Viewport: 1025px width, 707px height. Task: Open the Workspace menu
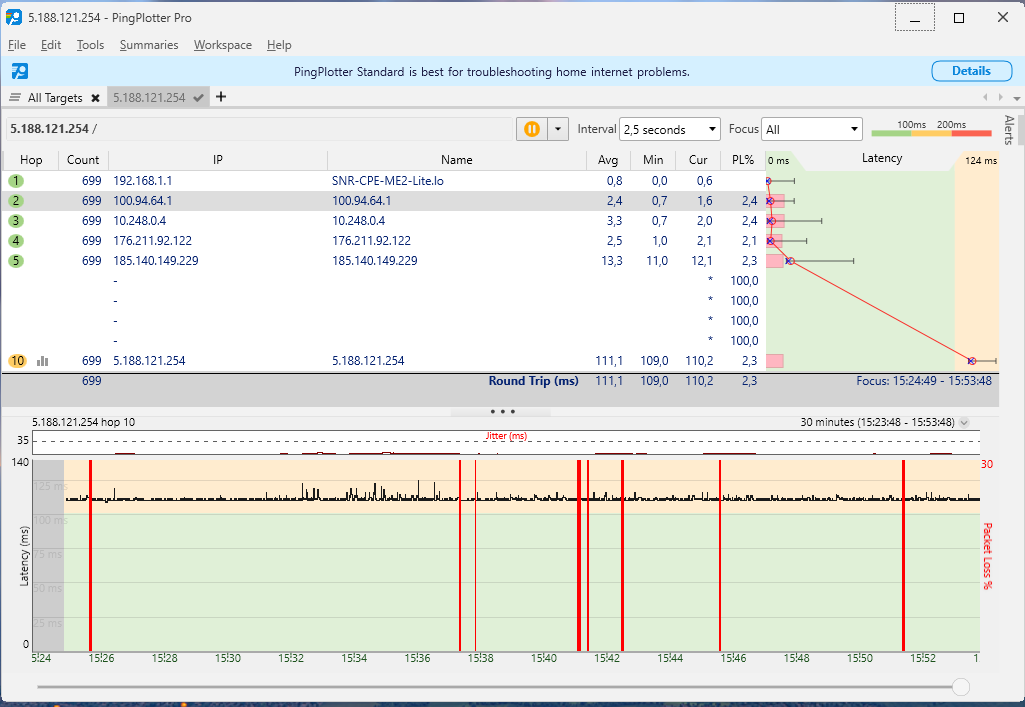coord(222,45)
